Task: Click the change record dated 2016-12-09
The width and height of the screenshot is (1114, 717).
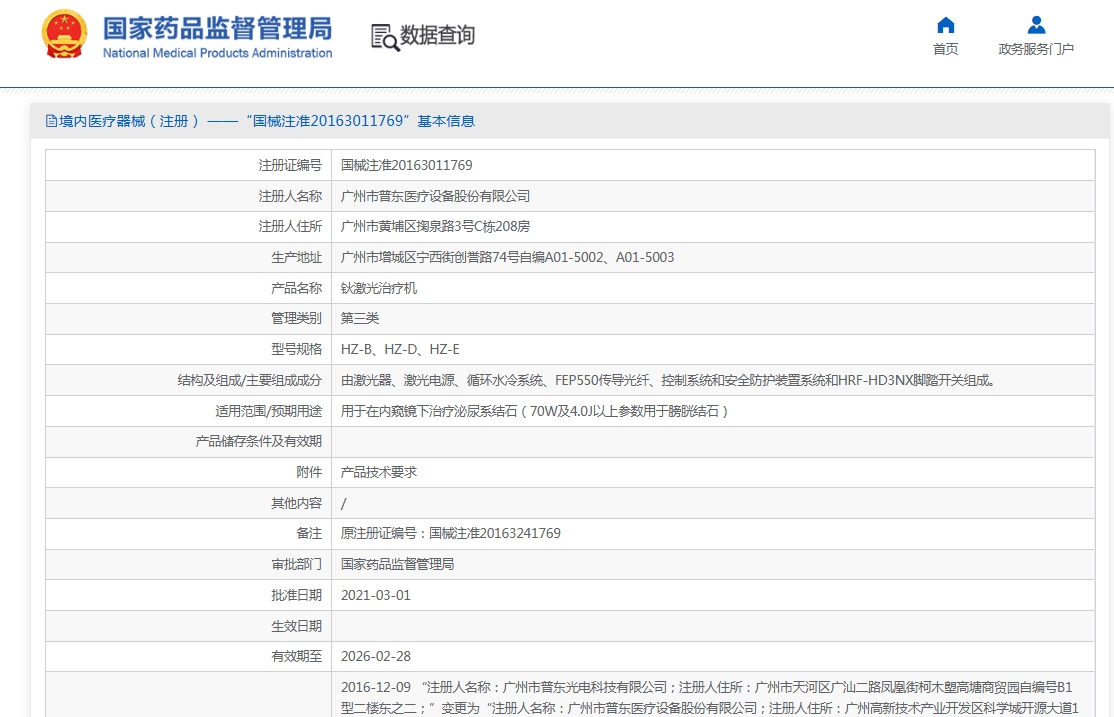Action: 710,698
